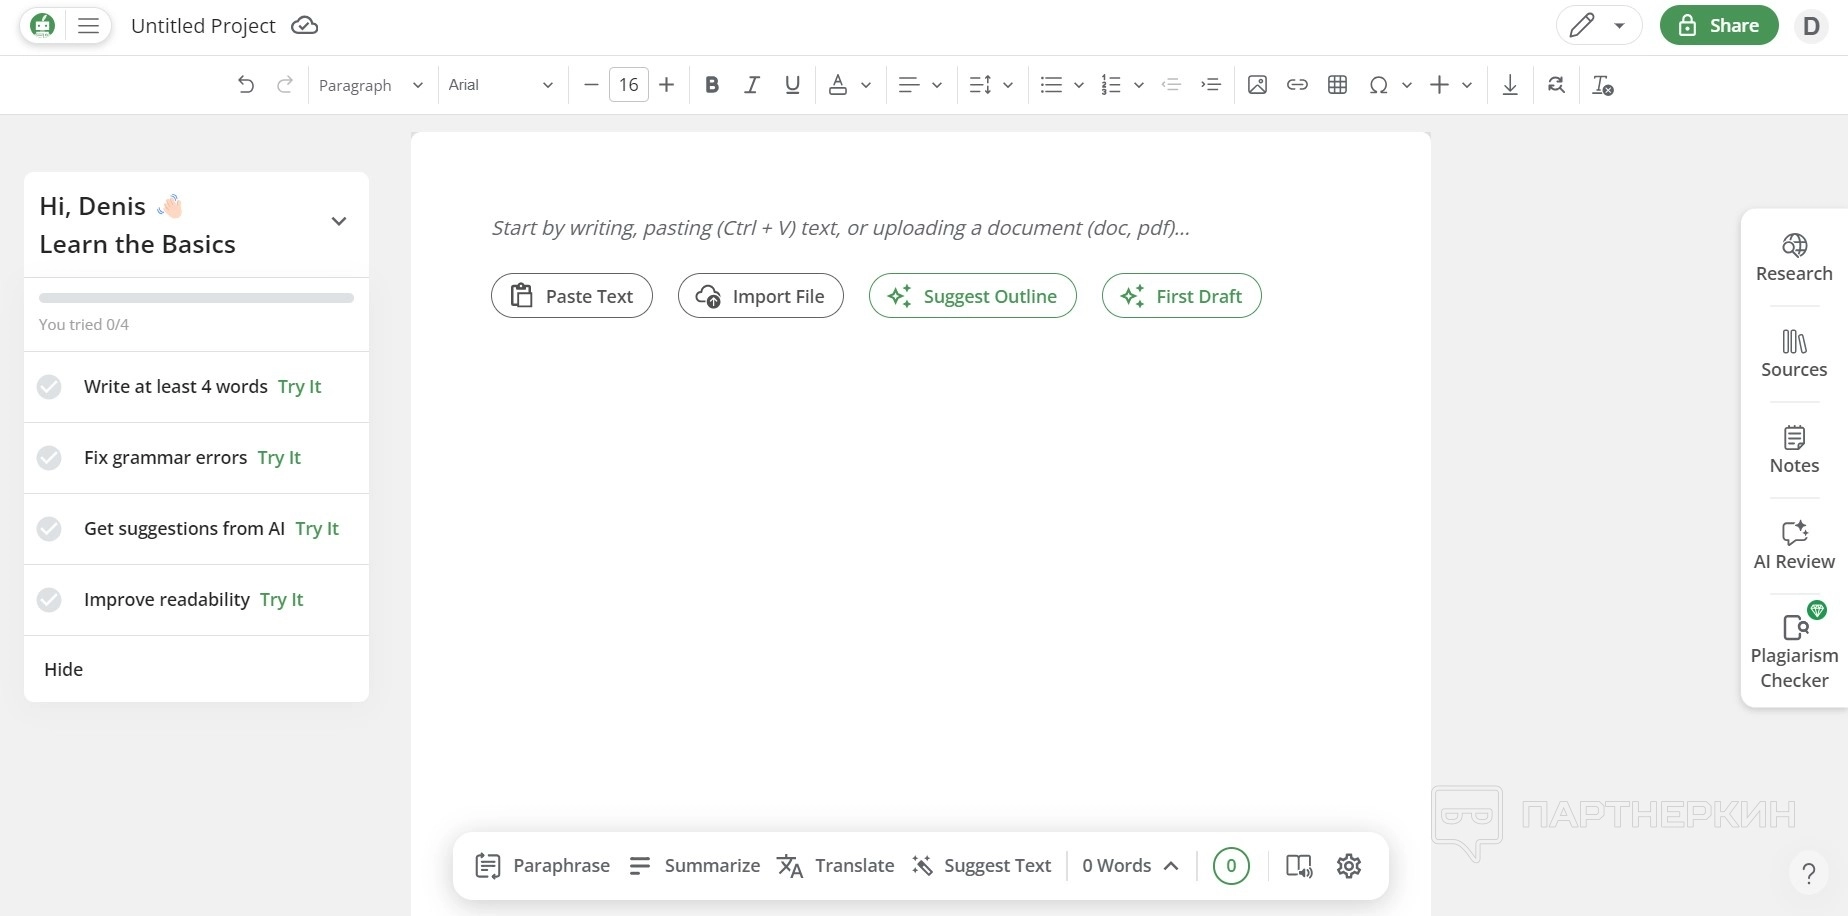The width and height of the screenshot is (1848, 916).
Task: Click the undo arrow icon
Action: pos(246,85)
